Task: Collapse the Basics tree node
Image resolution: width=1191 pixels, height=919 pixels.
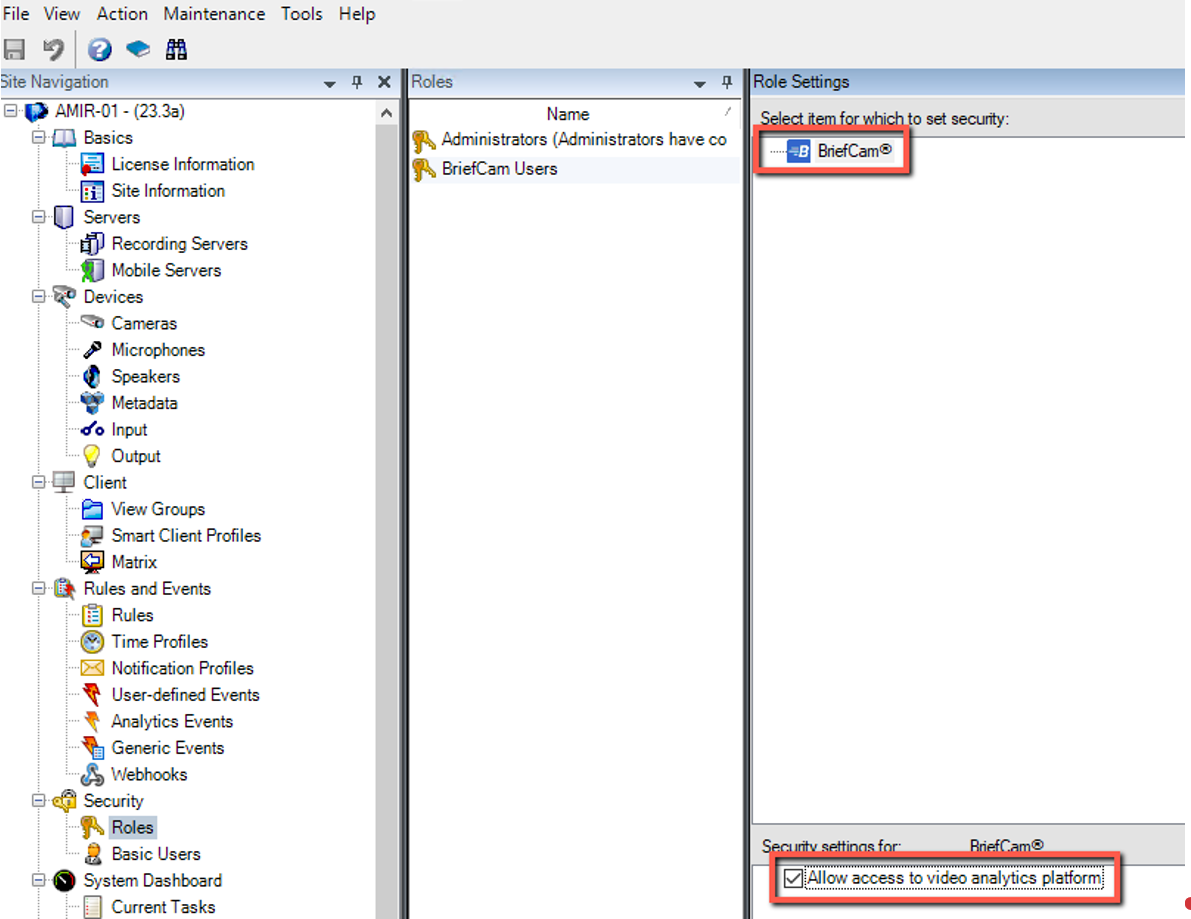Action: 38,137
